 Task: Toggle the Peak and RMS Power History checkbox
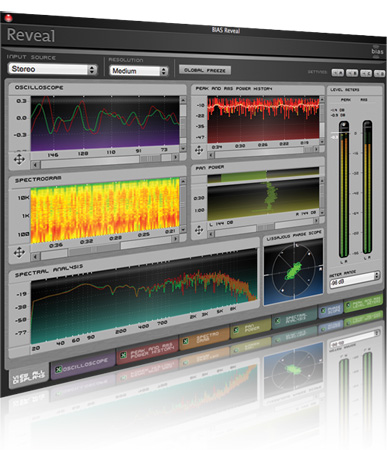click(x=123, y=355)
